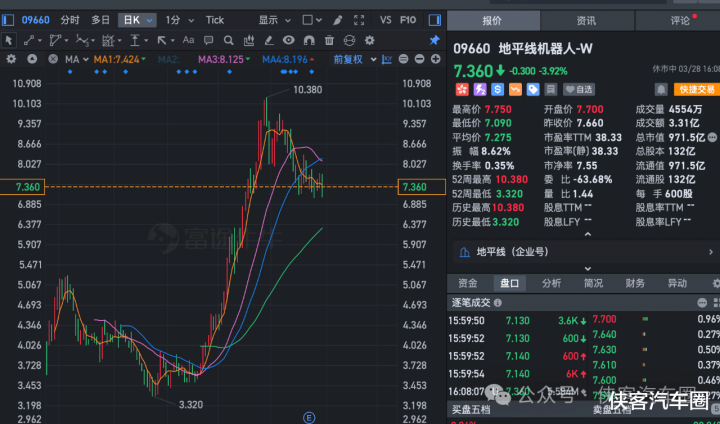720x424 pixels.
Task: Remove the MA indicator with X icon
Action: click(x=53, y=59)
